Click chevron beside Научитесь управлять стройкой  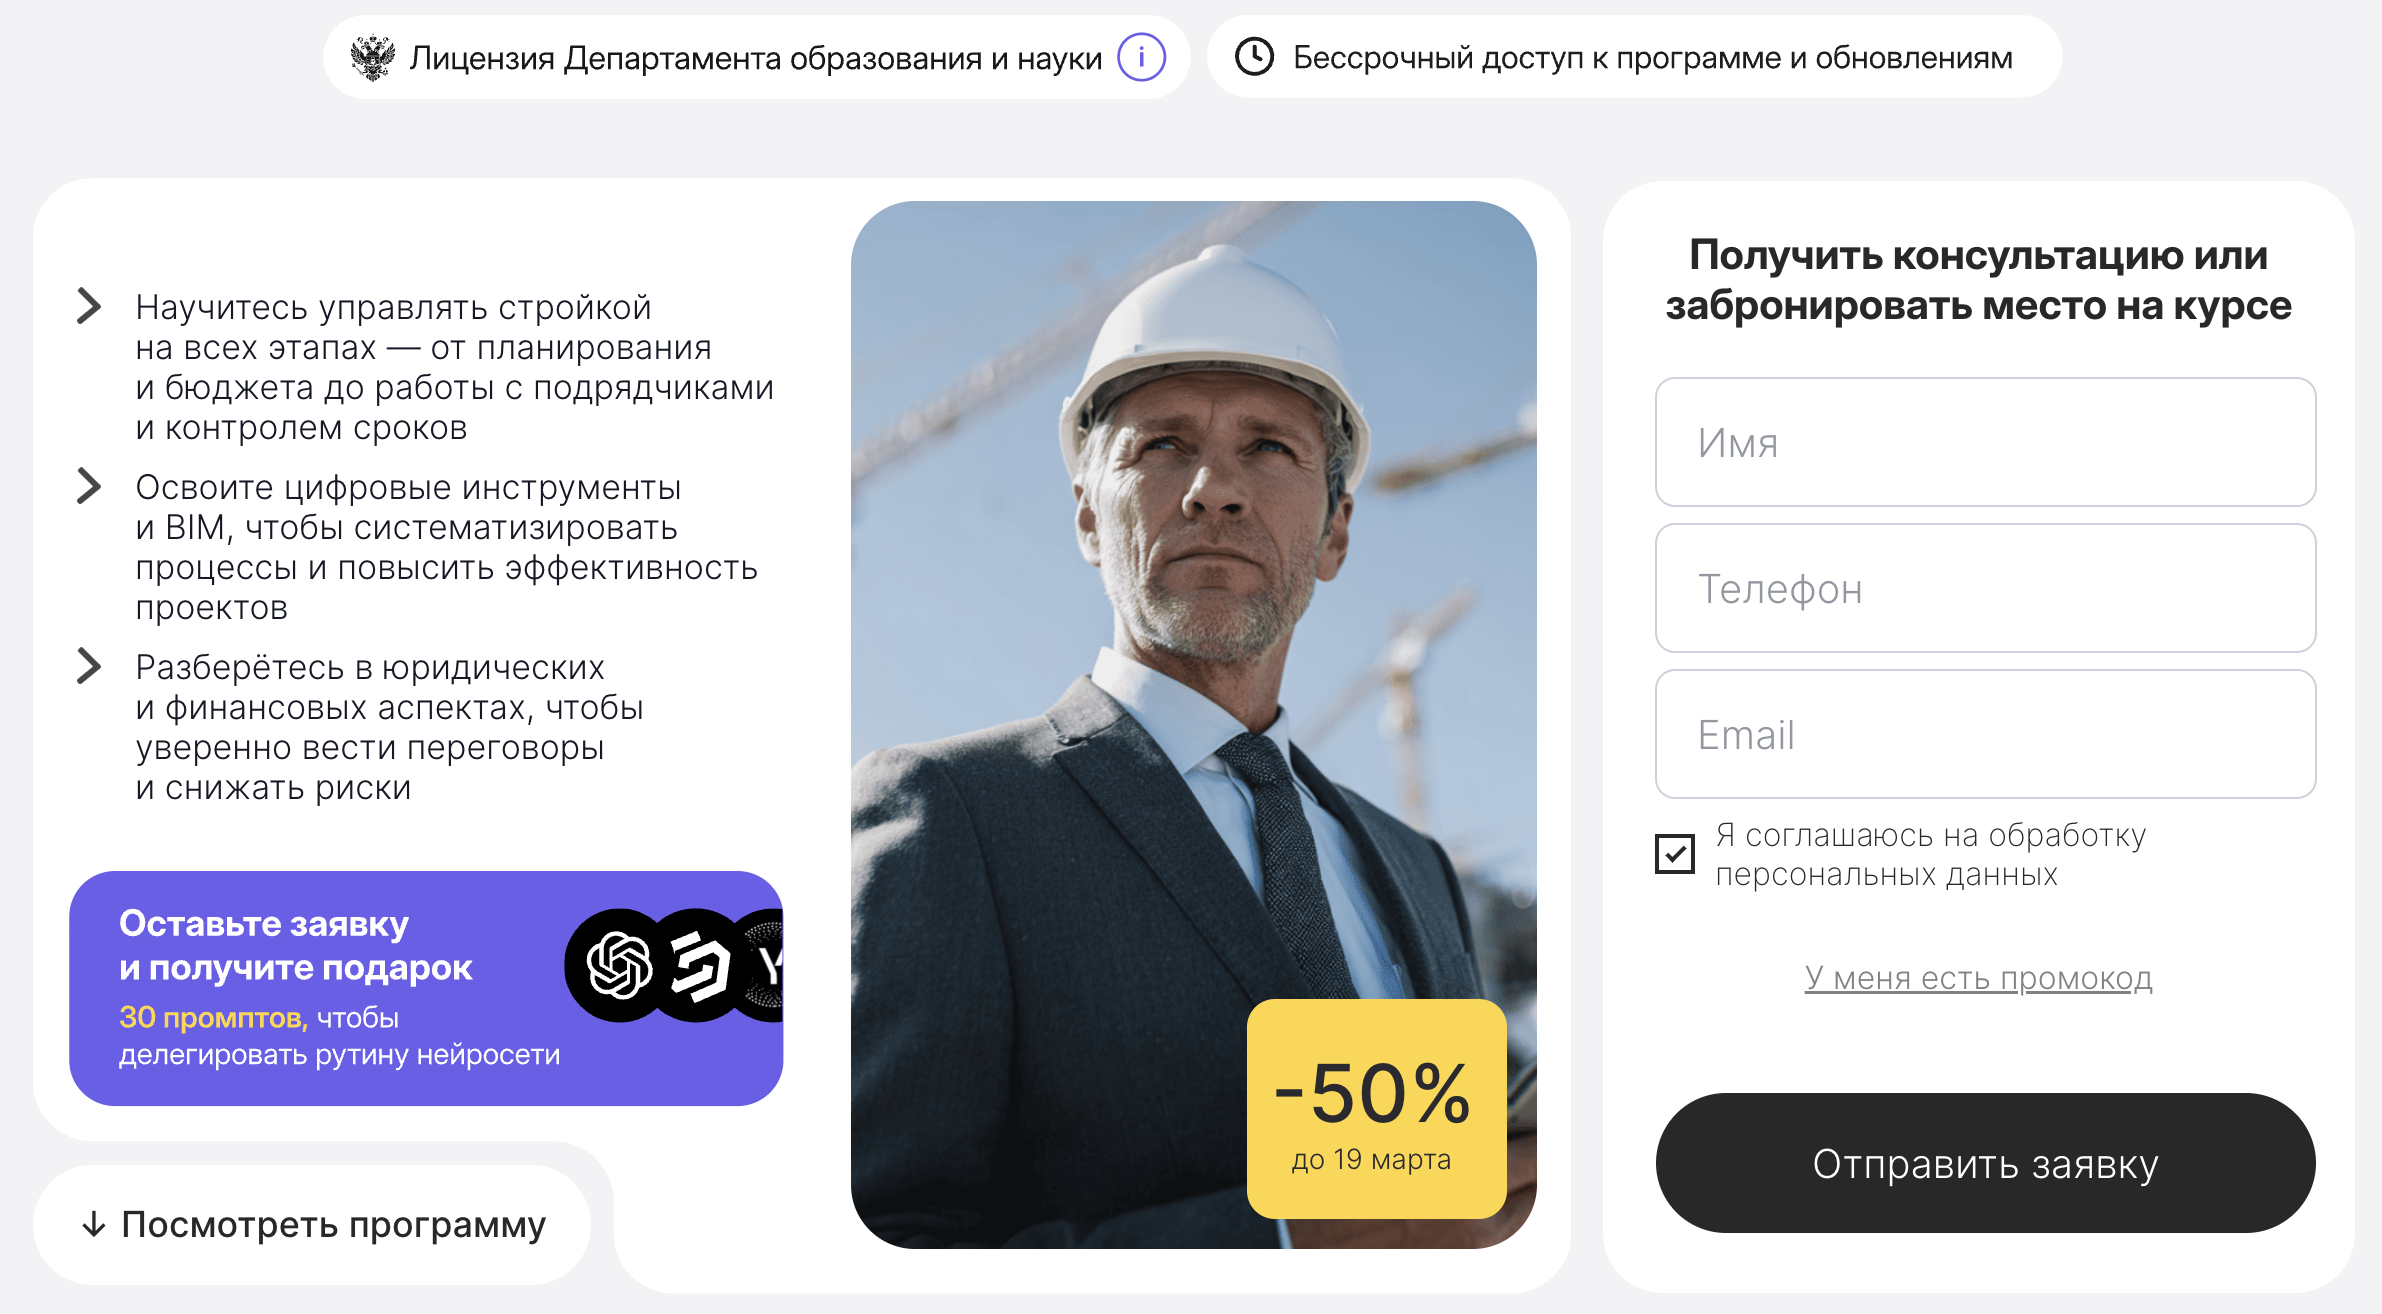[89, 306]
